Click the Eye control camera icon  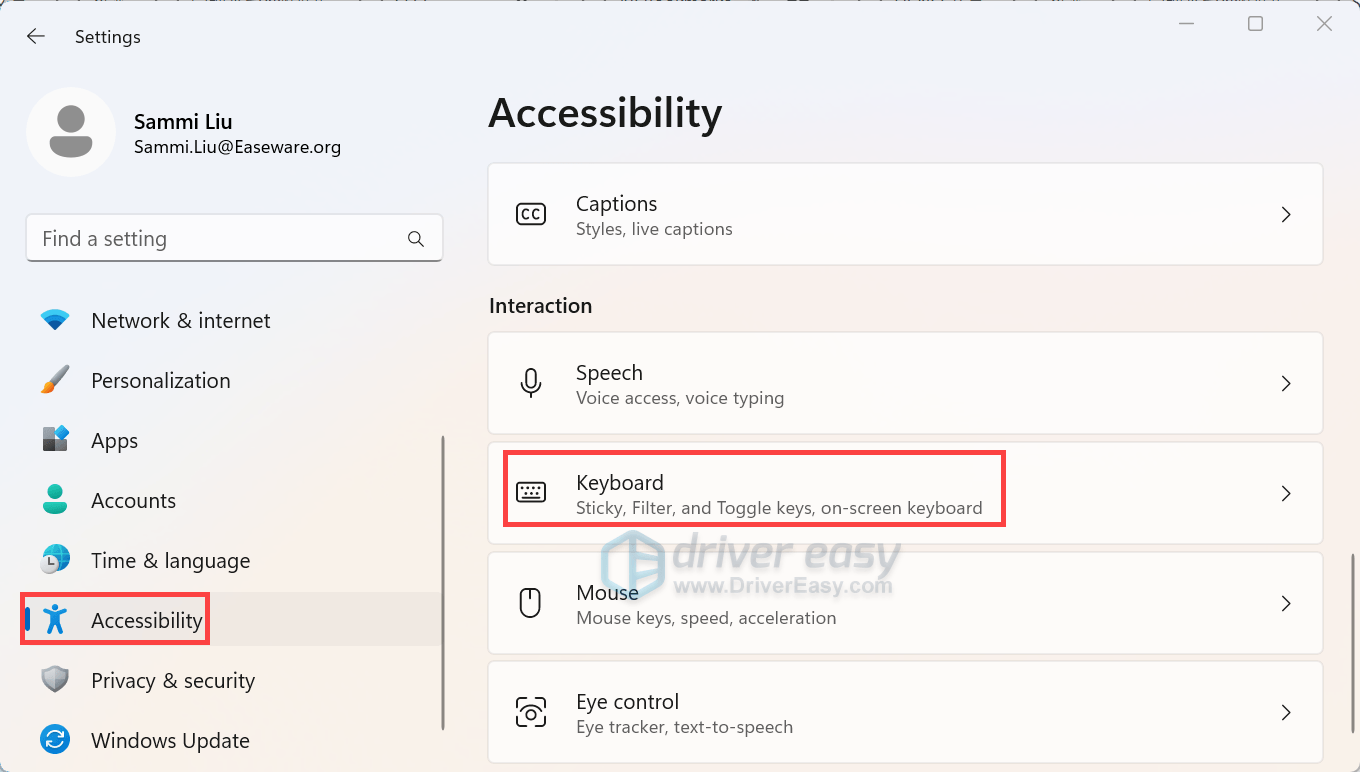(531, 712)
